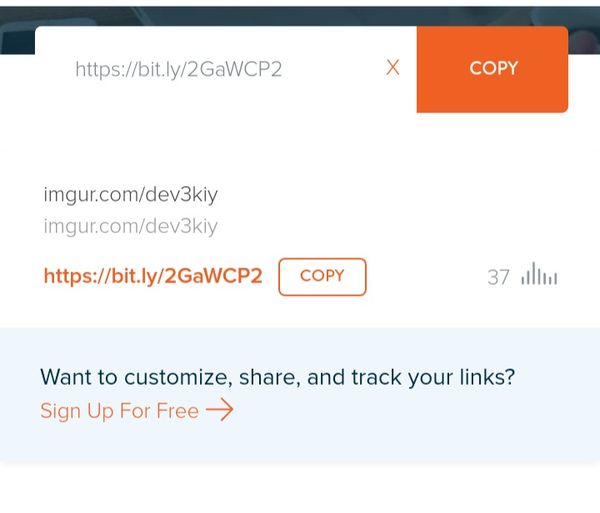
Task: Clear the URL field with the X icon
Action: coord(393,68)
